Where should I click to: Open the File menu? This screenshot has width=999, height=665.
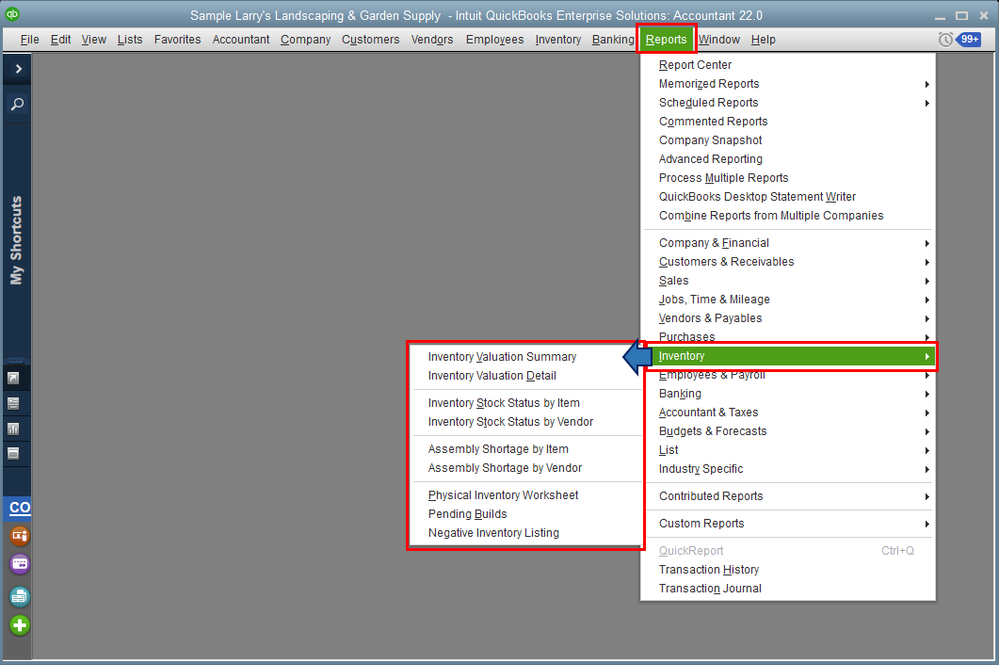29,39
